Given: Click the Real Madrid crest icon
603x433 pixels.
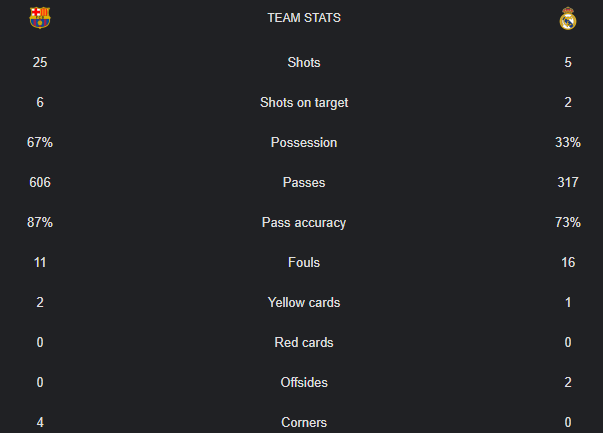Looking at the screenshot, I should point(568,18).
